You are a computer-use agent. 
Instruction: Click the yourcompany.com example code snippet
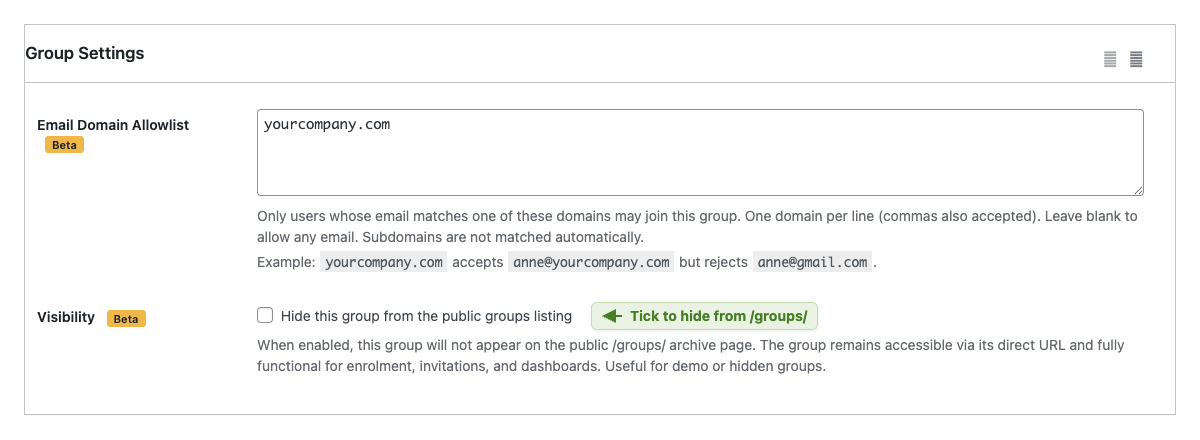(384, 262)
